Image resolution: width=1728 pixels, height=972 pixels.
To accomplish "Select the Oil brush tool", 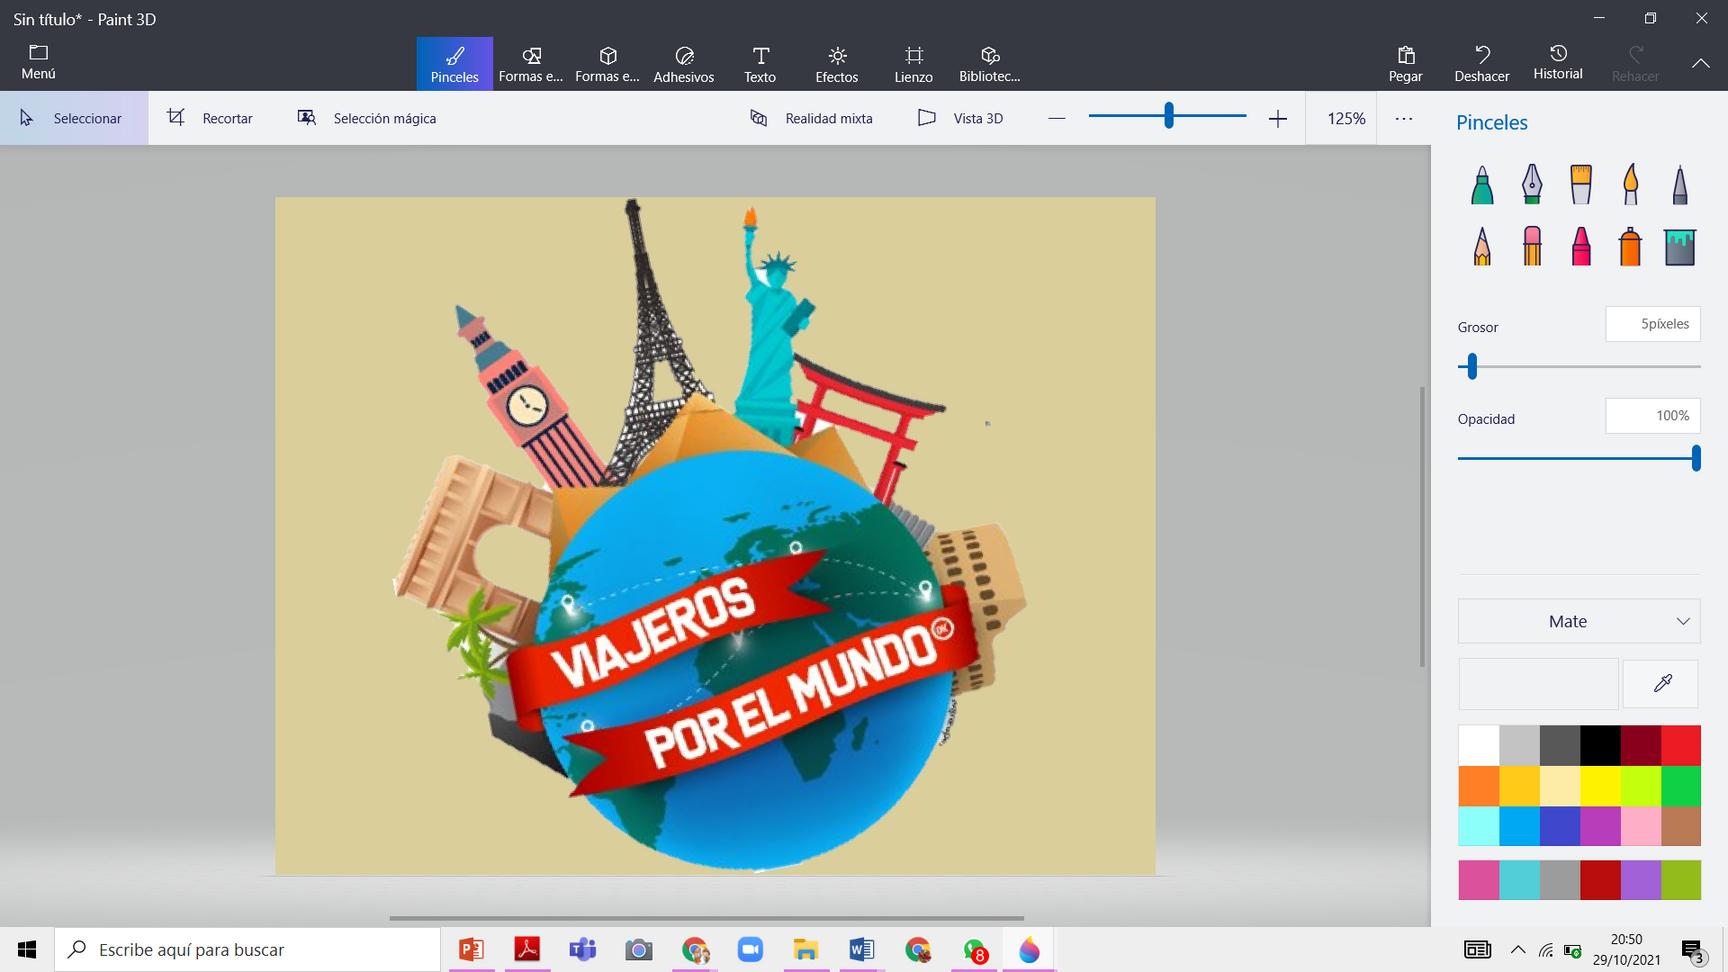I will pos(1581,185).
